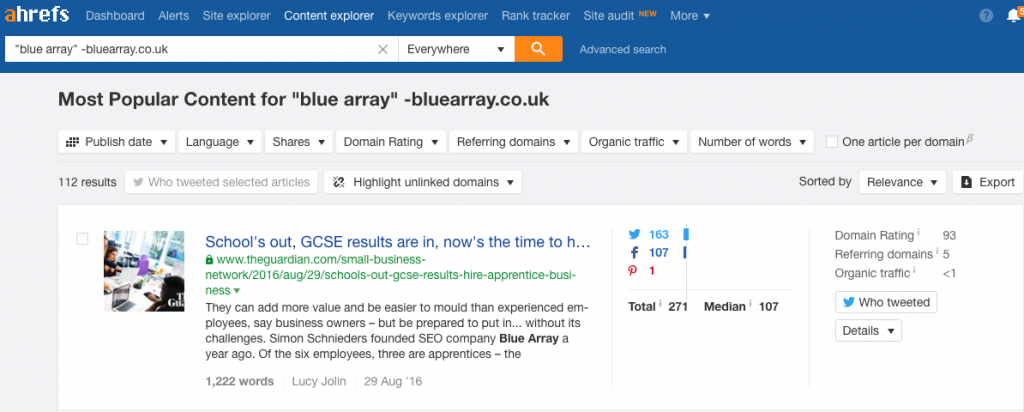Click the 29 Aug '16 date
1024x412 pixels.
click(393, 381)
